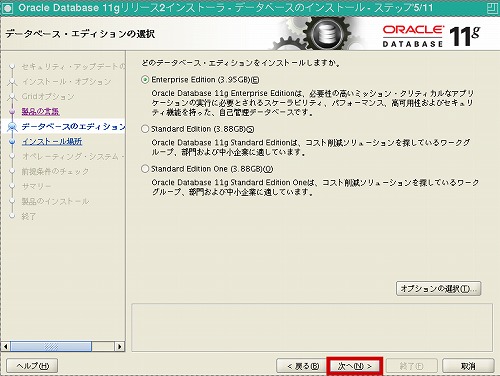Image resolution: width=500 pixels, height=376 pixels.
Task: Click the maximize icon in title bar
Action: click(x=492, y=8)
